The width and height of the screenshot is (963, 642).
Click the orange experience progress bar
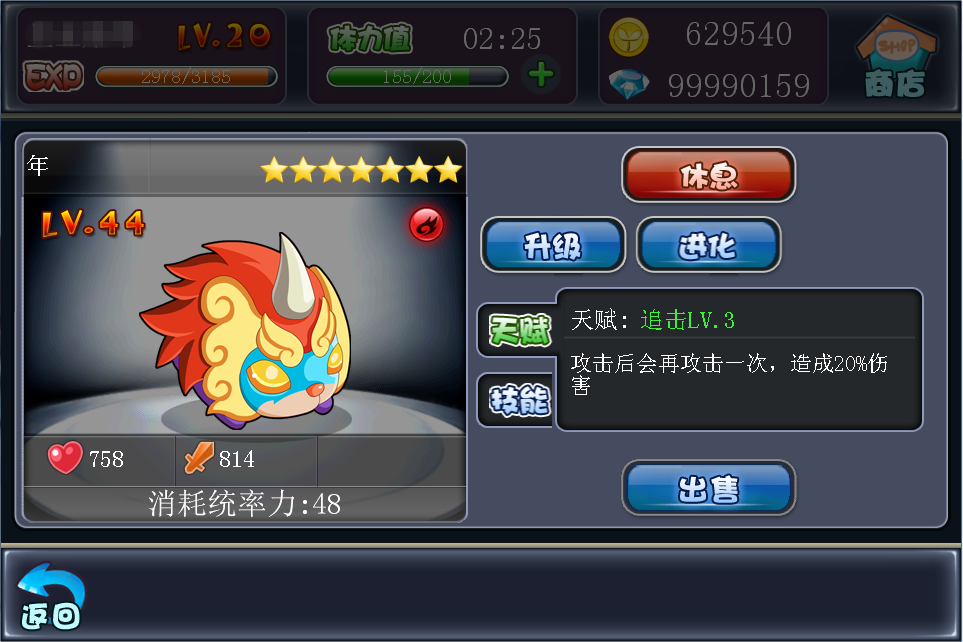click(187, 77)
